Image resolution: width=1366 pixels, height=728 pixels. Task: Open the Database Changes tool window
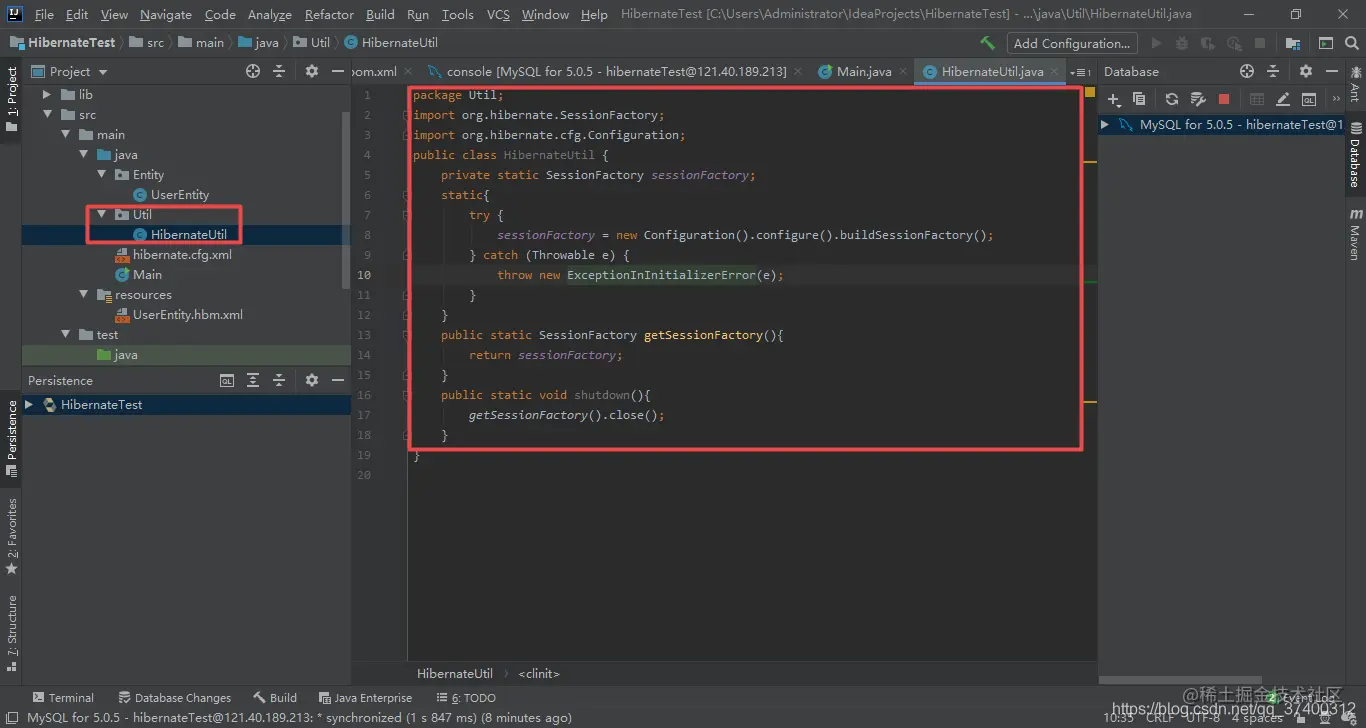(175, 698)
